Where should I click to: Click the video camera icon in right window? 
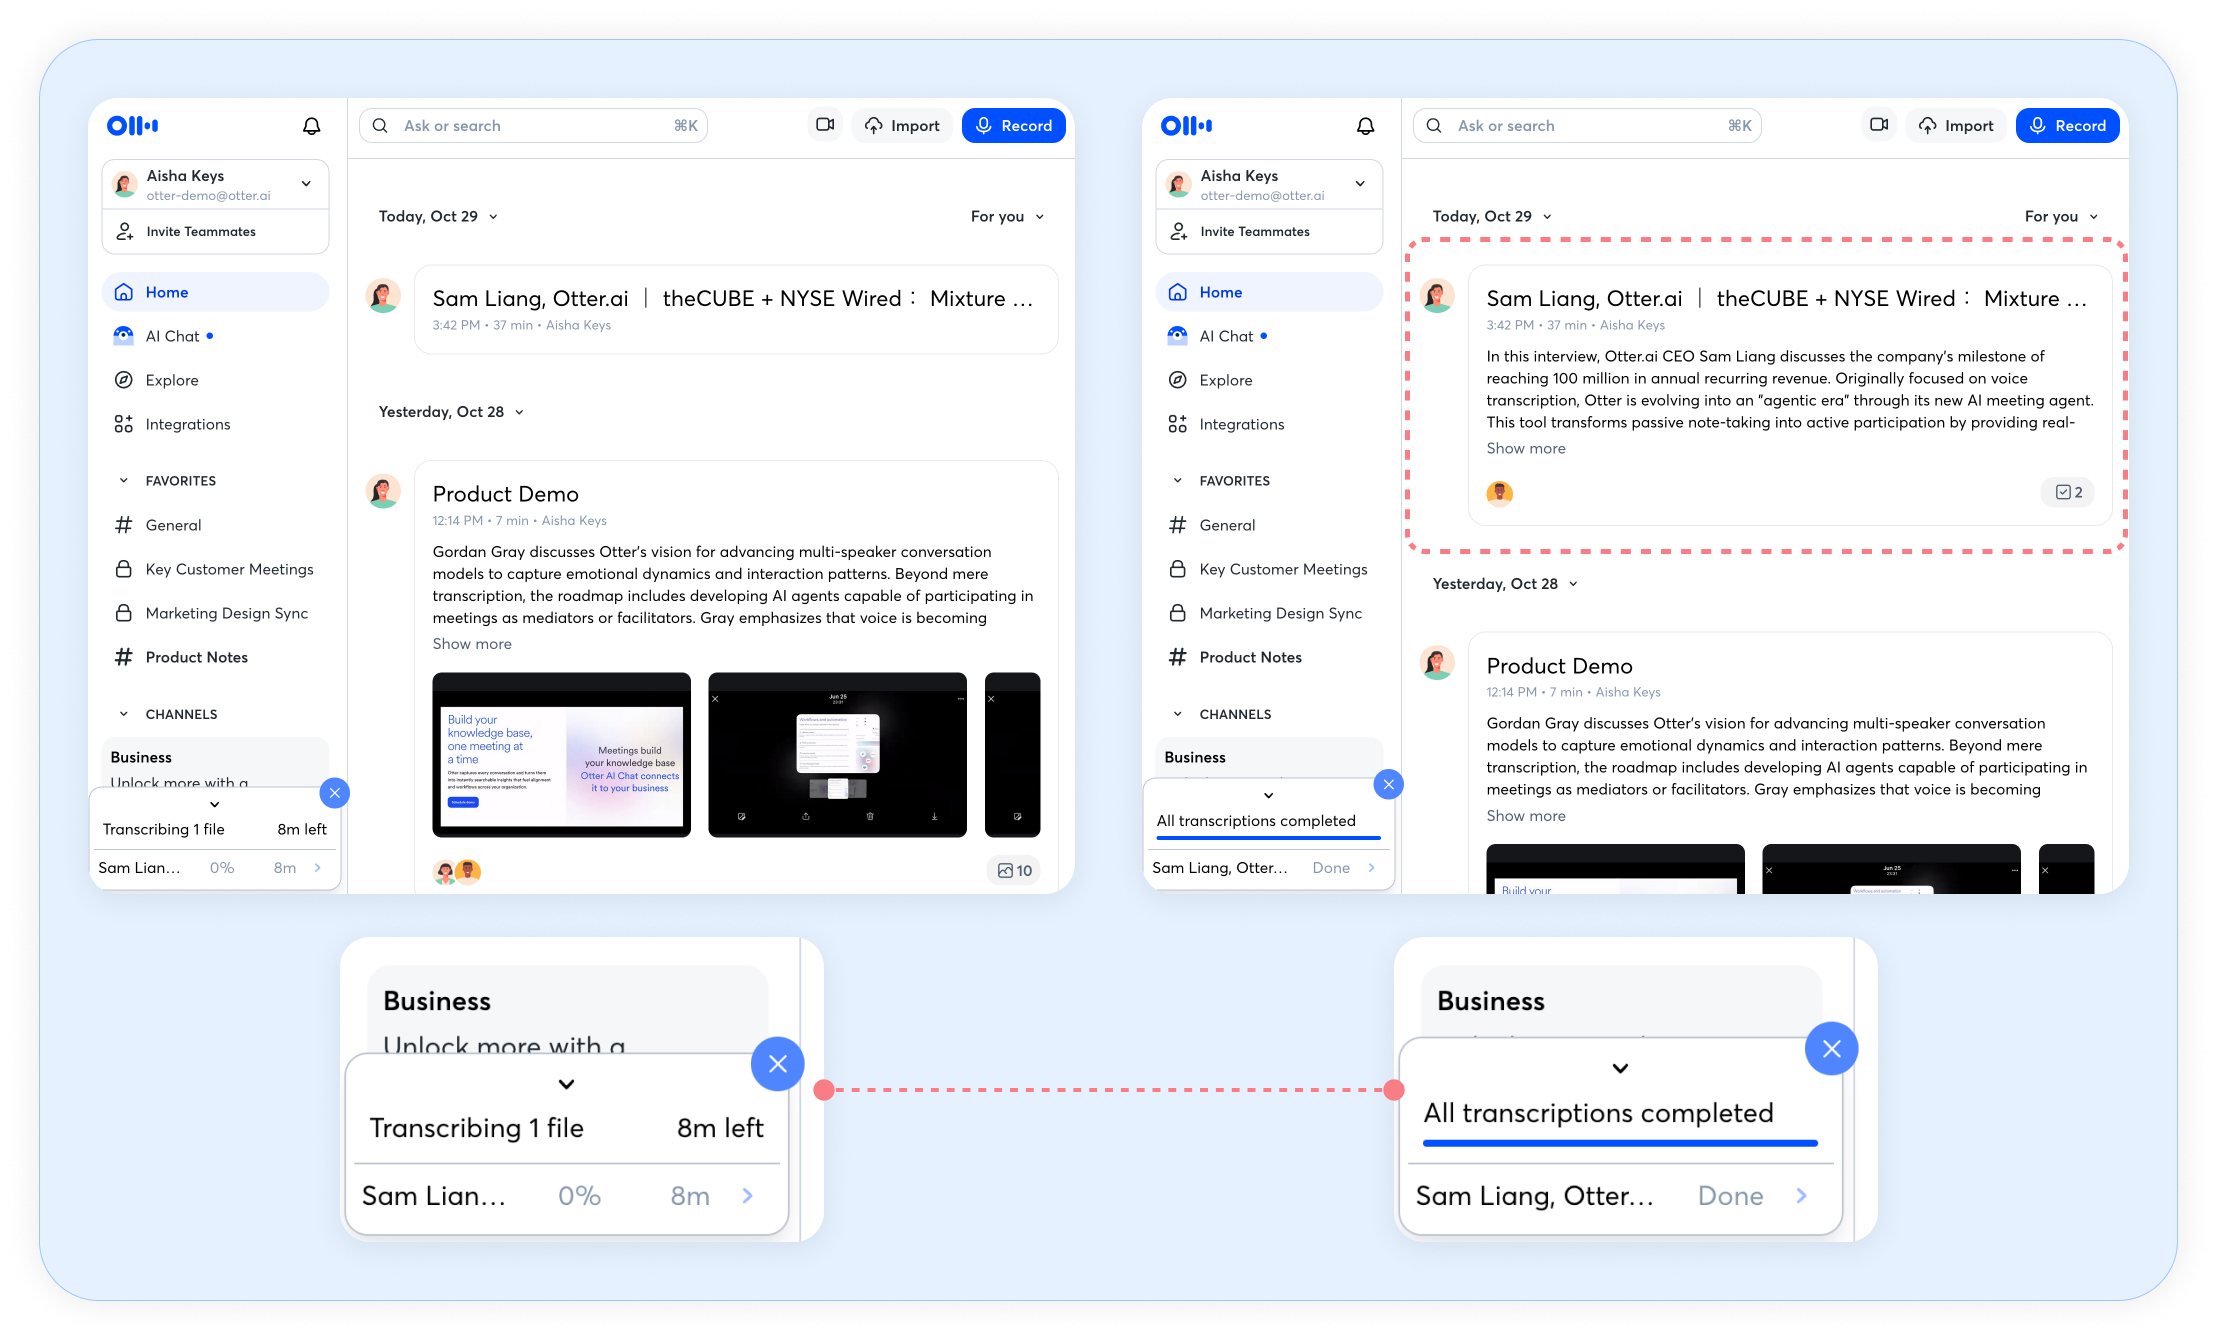point(1879,125)
